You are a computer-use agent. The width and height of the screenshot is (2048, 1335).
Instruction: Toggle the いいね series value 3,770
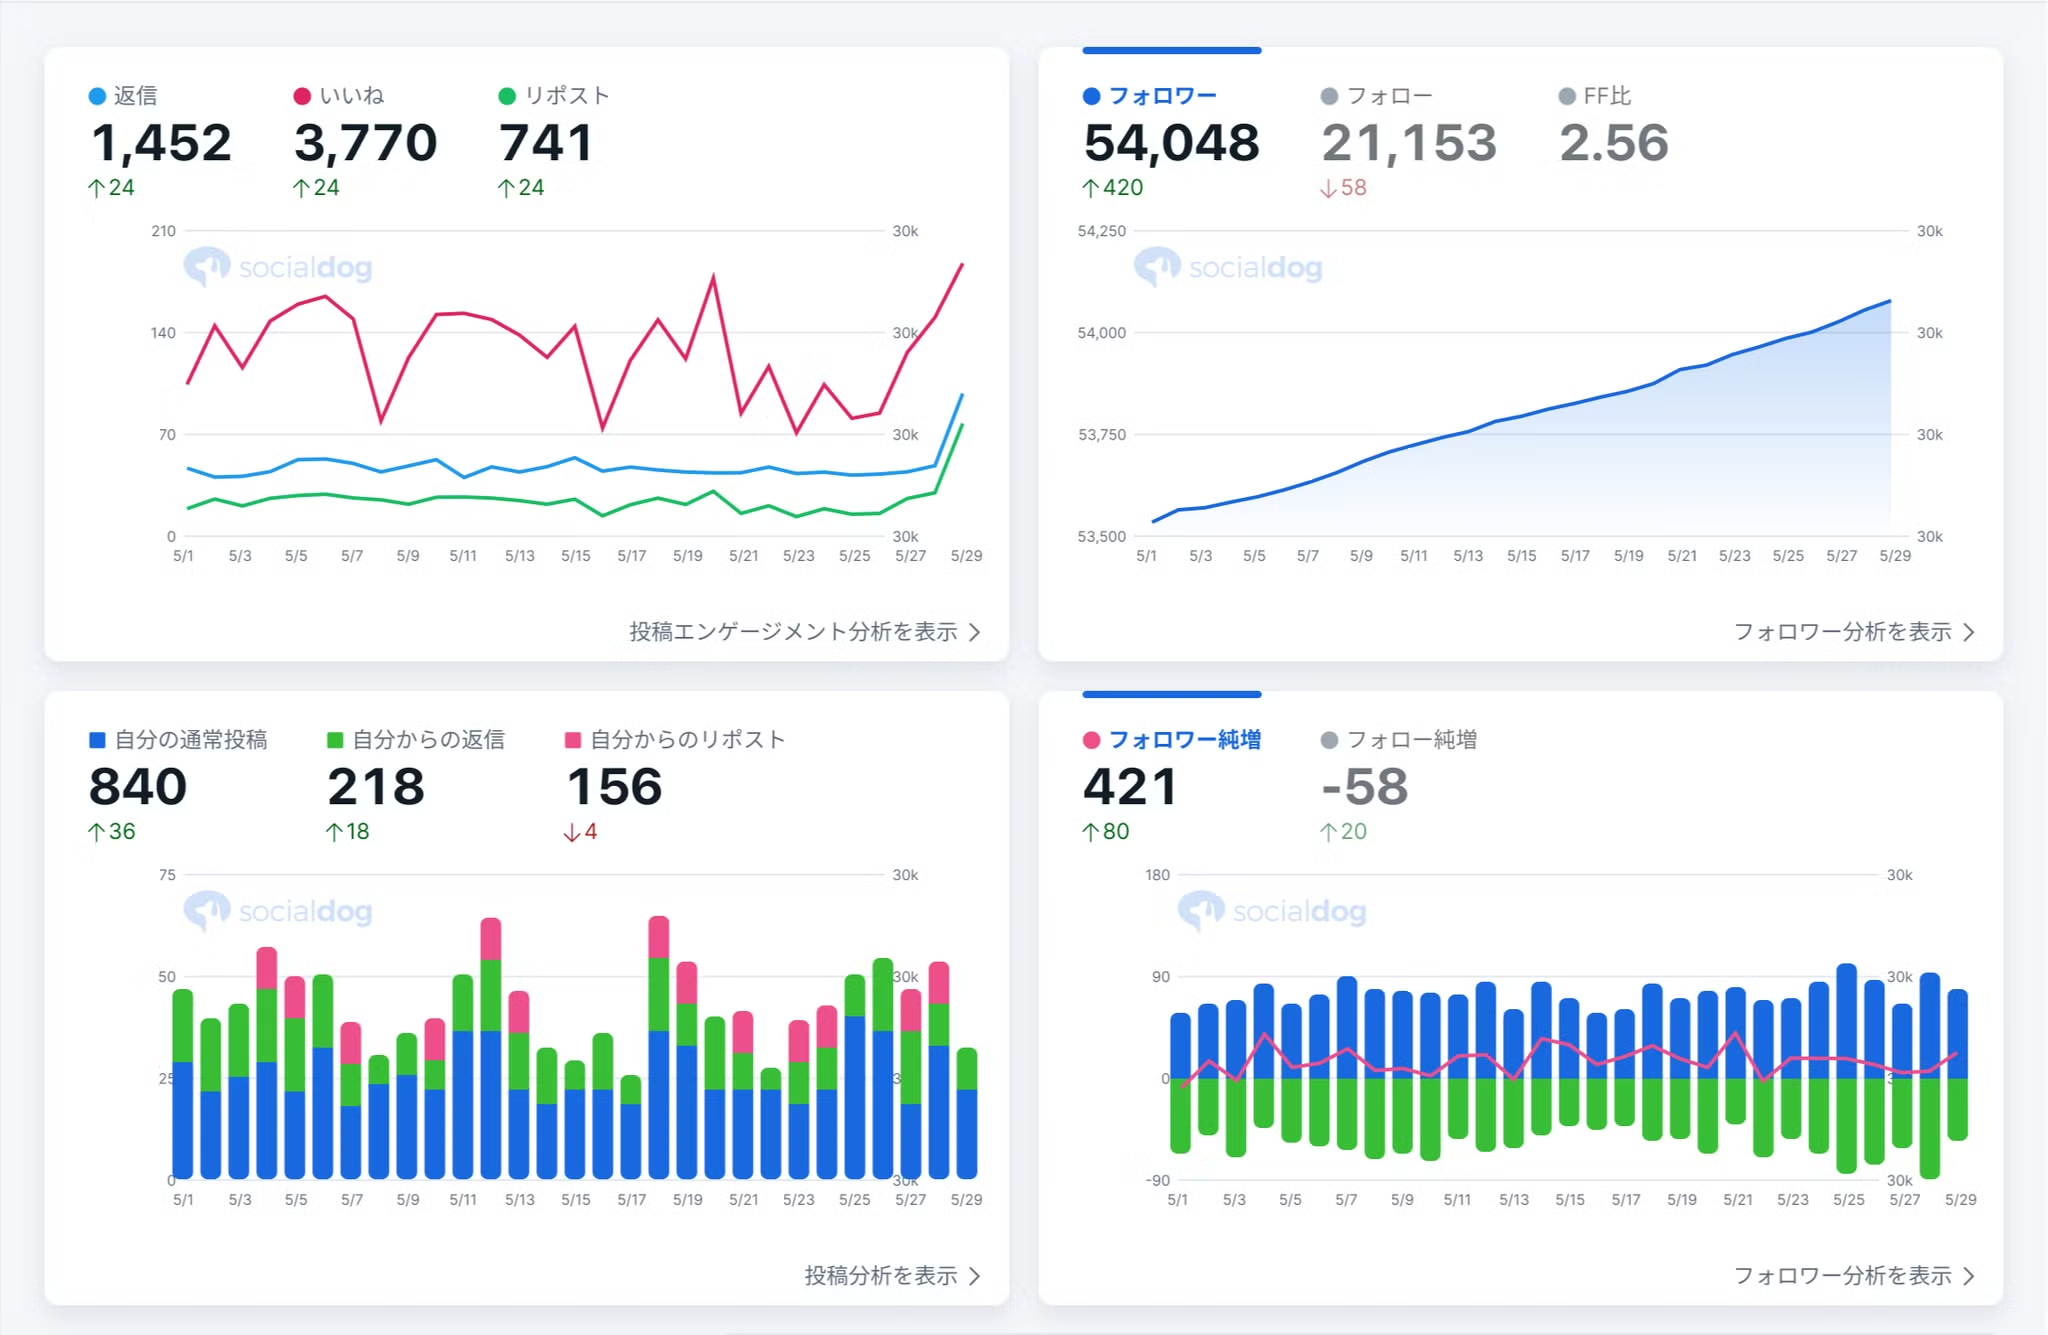(x=365, y=143)
